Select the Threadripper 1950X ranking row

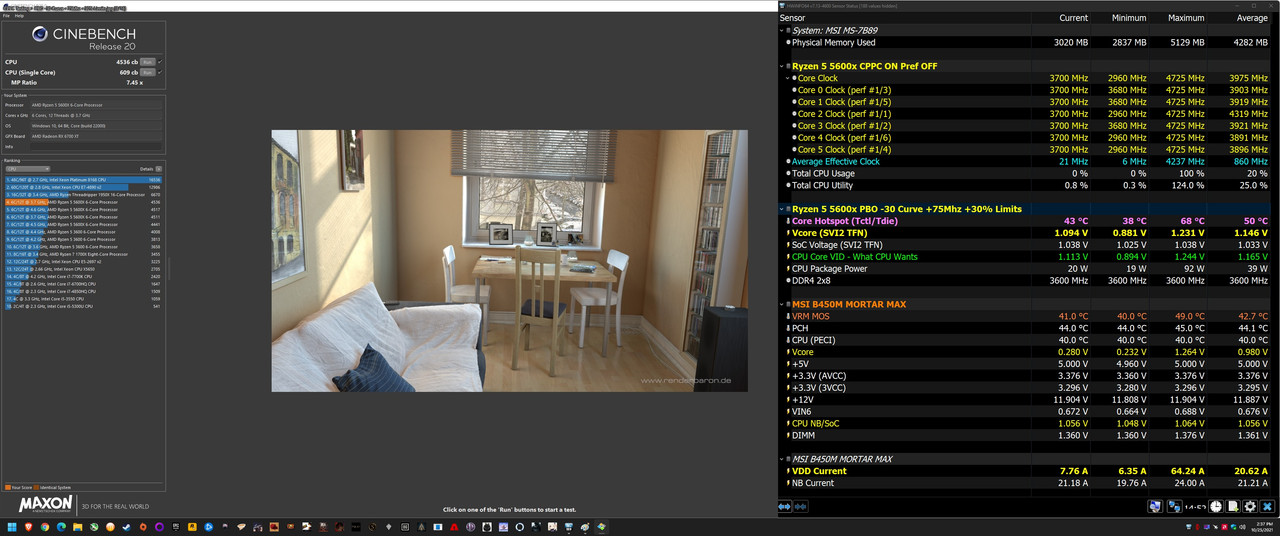[83, 194]
